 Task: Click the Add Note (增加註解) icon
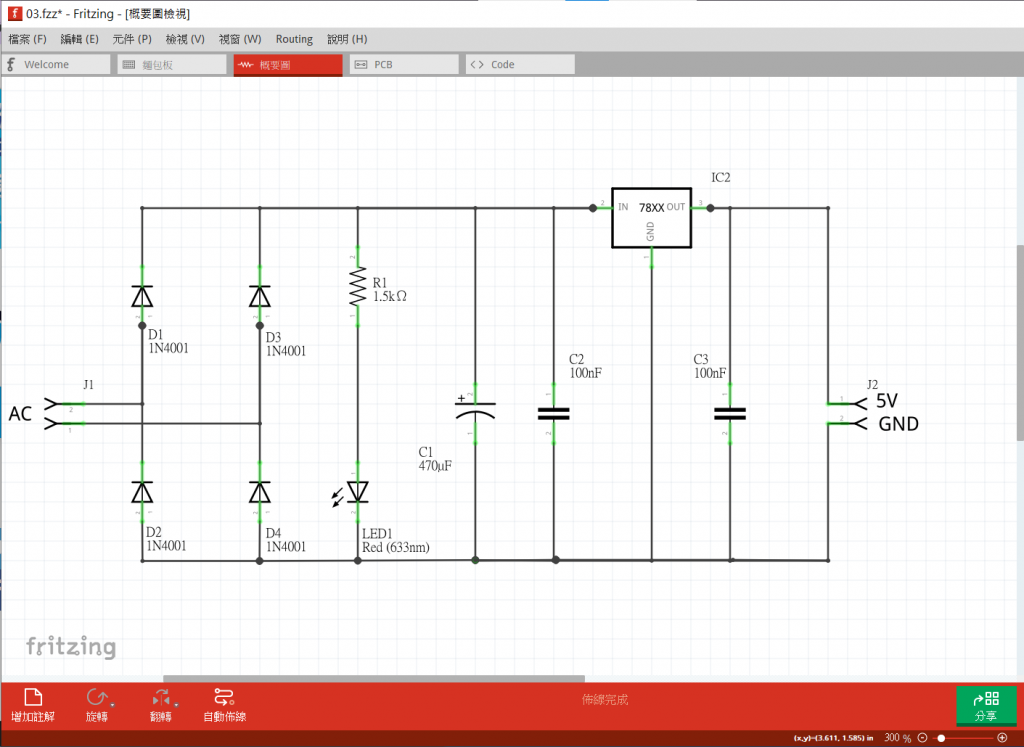pyautogui.click(x=33, y=697)
